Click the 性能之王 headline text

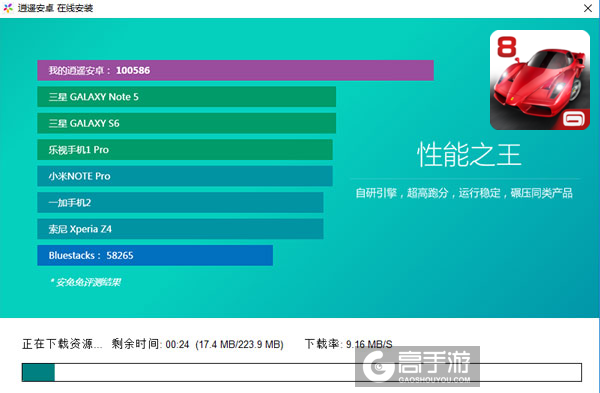pos(469,155)
